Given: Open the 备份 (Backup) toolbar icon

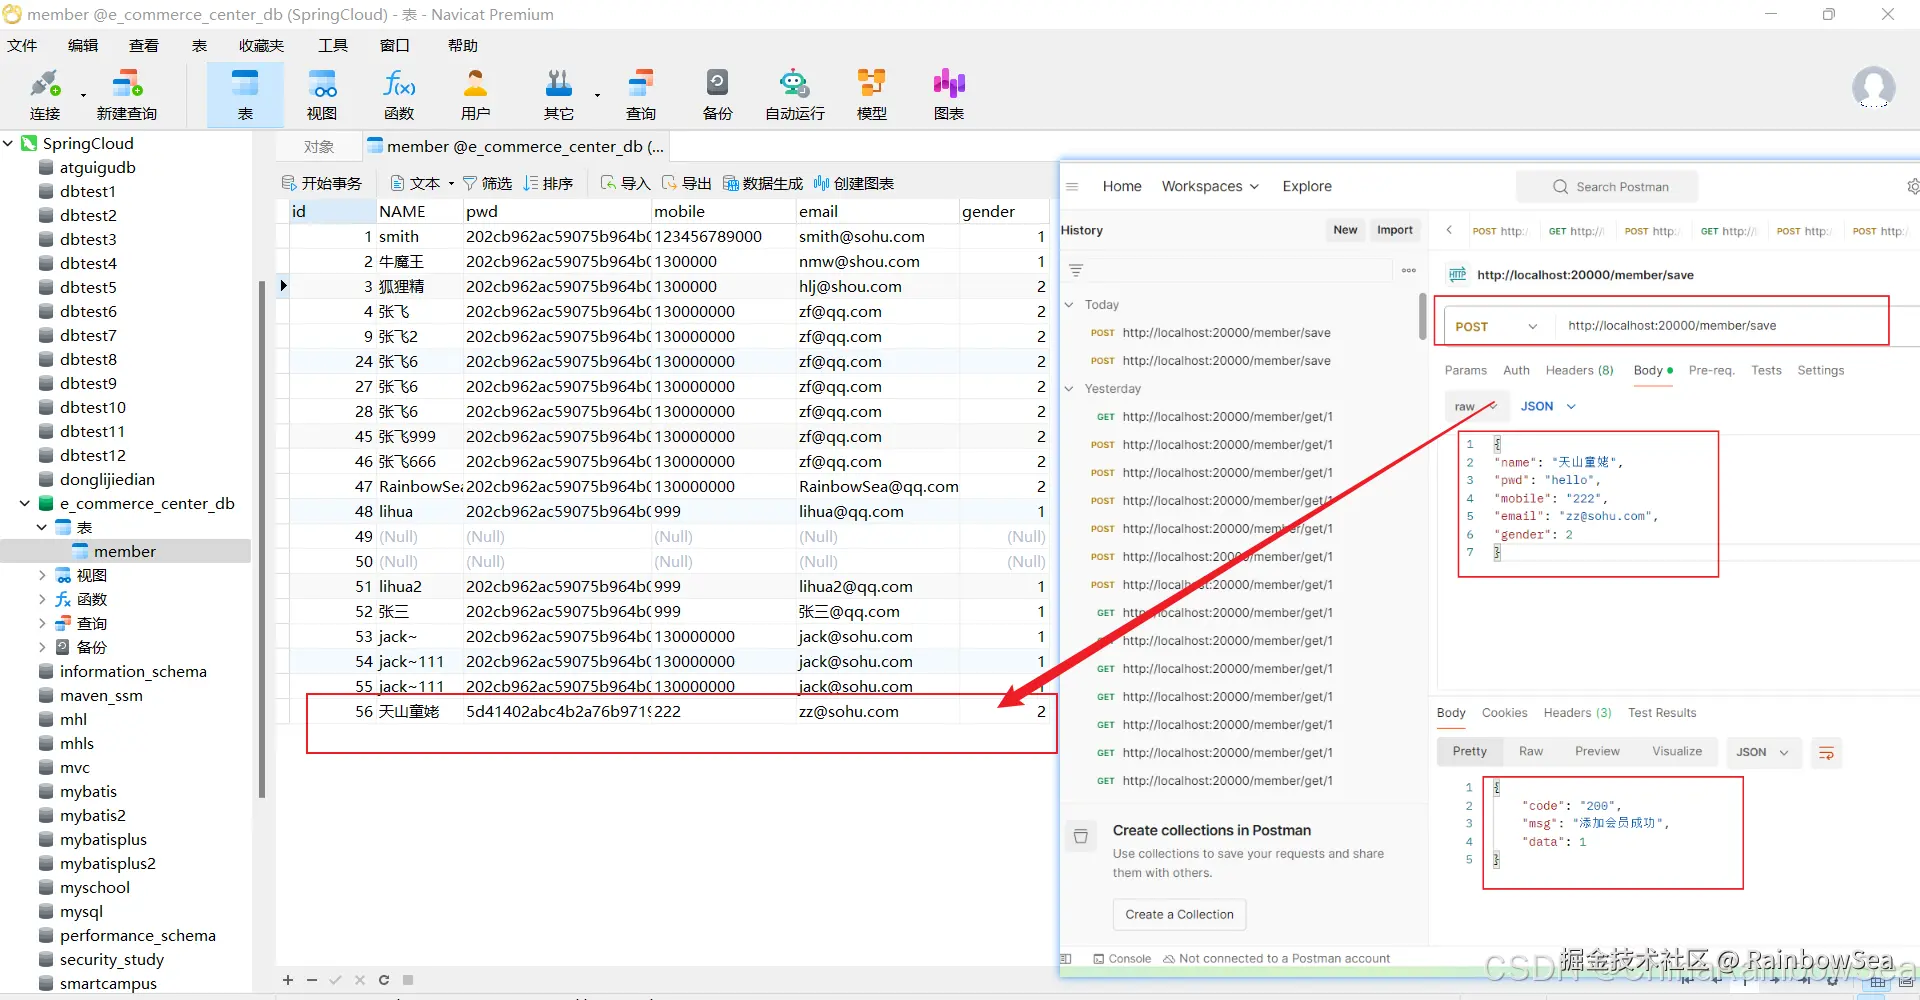Looking at the screenshot, I should [718, 94].
